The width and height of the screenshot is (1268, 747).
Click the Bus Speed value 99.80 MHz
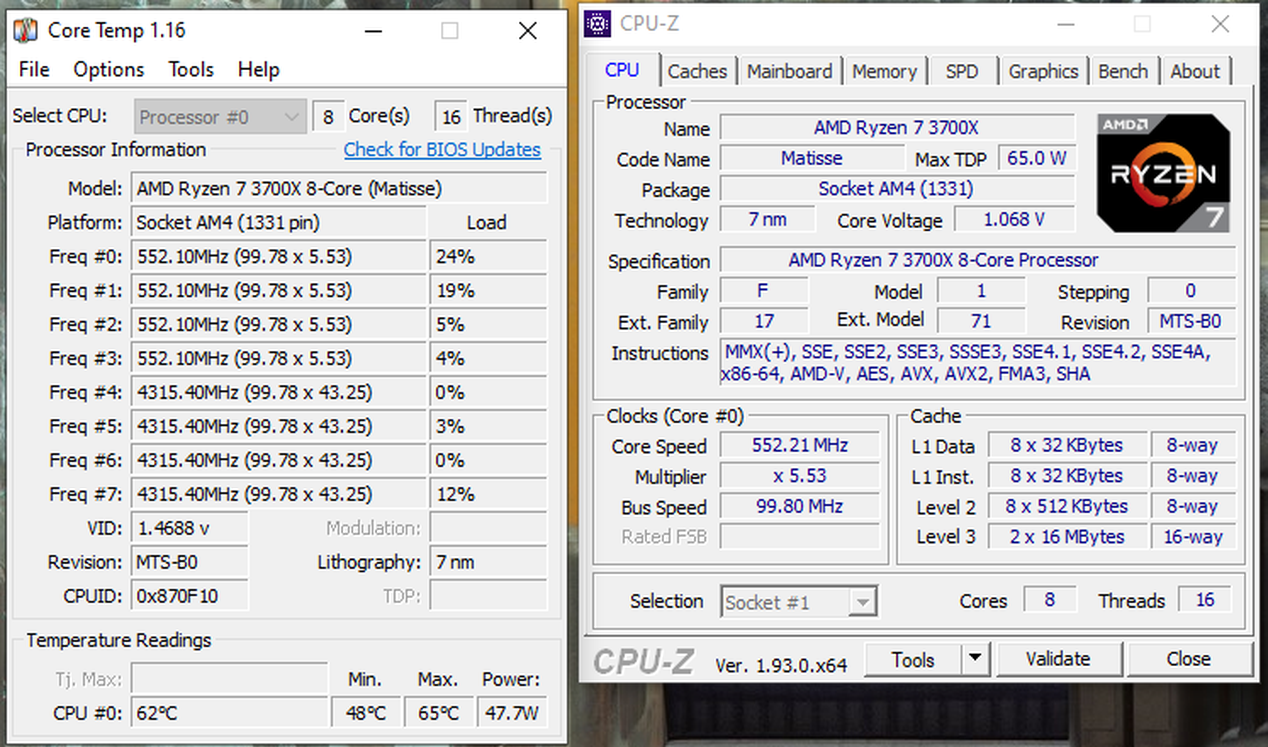(799, 507)
